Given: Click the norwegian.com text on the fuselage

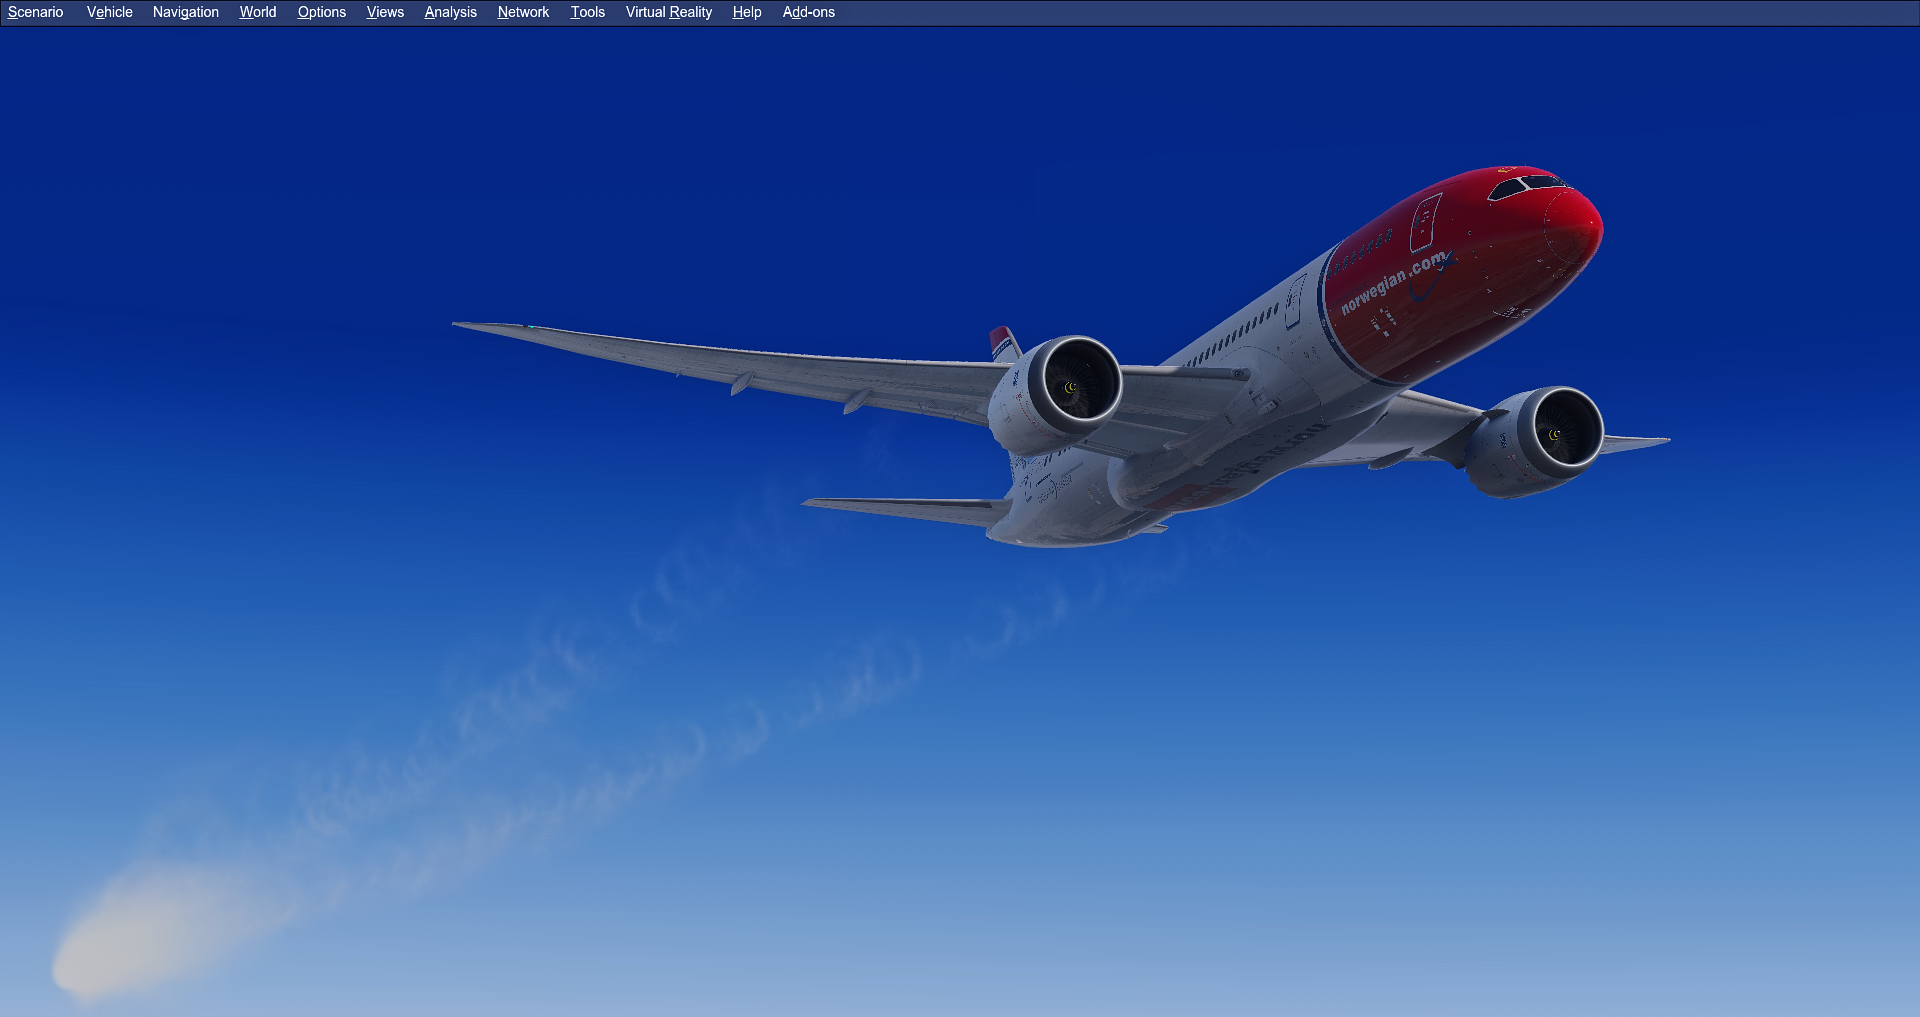Looking at the screenshot, I should coord(1394,282).
